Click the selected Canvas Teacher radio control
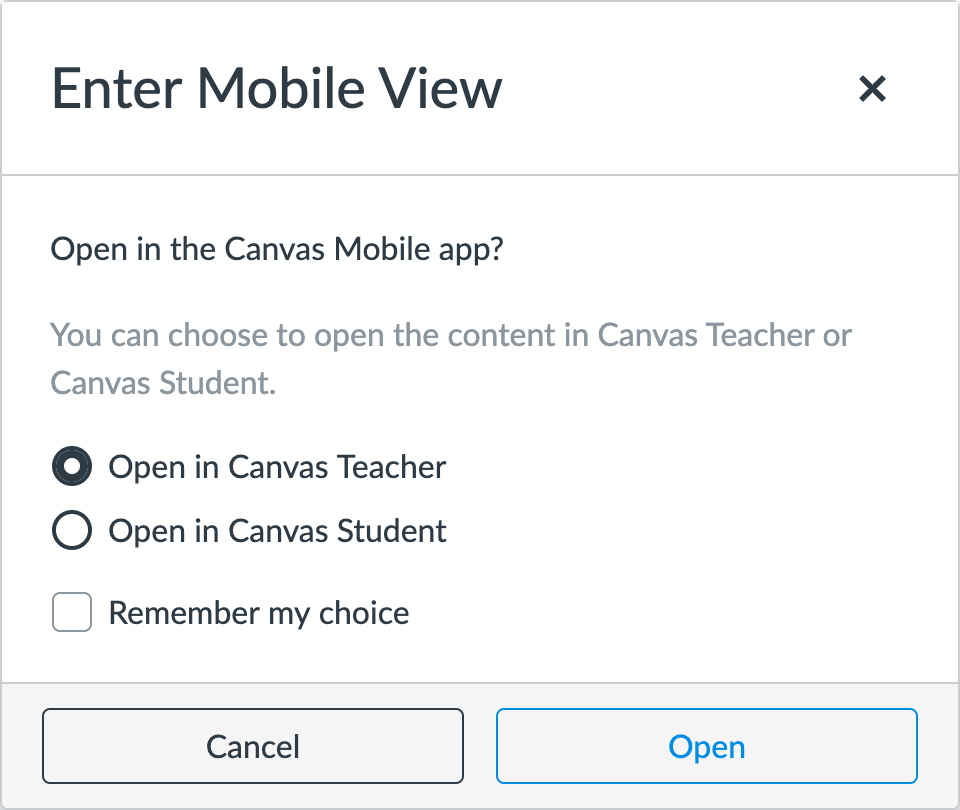 pyautogui.click(x=71, y=466)
